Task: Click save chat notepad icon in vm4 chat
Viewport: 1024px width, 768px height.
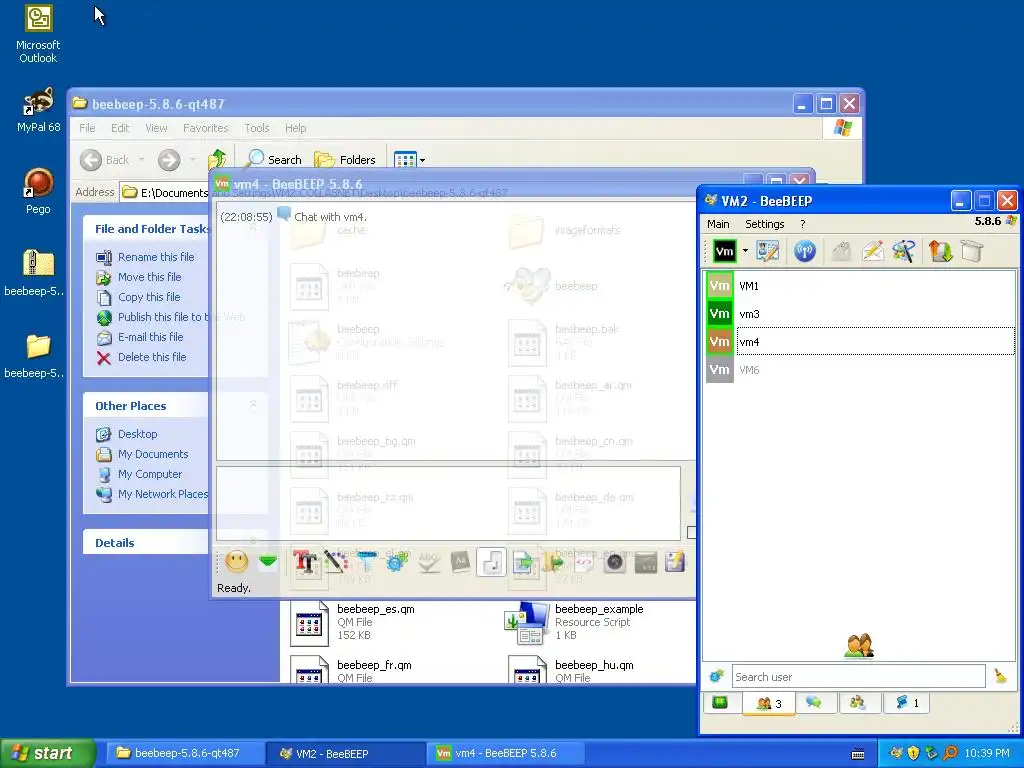Action: point(675,562)
